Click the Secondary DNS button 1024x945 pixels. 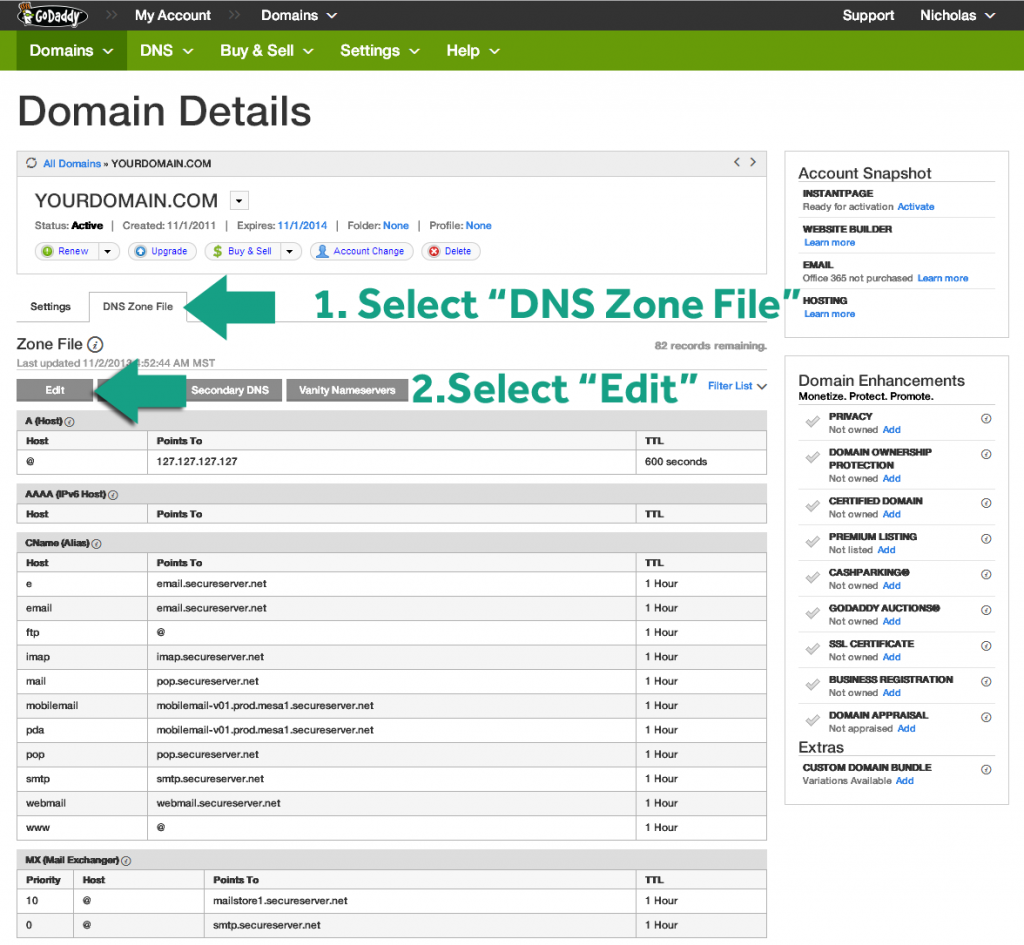click(x=230, y=390)
